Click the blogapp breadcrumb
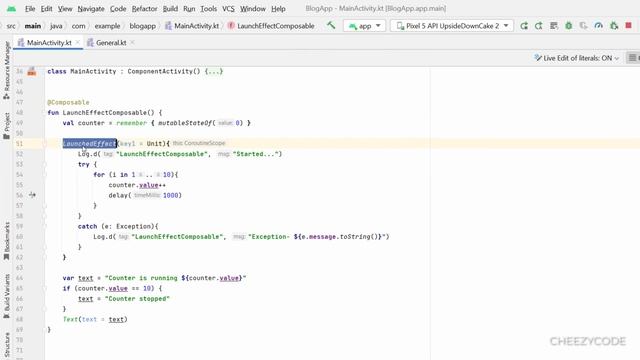 click(142, 26)
